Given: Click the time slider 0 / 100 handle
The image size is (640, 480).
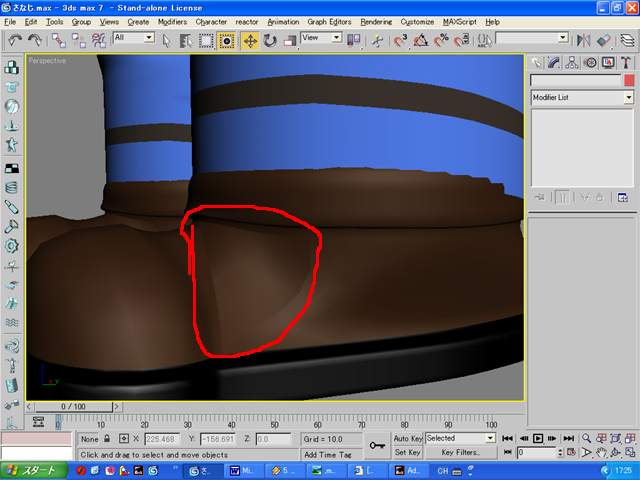Looking at the screenshot, I should click(x=73, y=407).
